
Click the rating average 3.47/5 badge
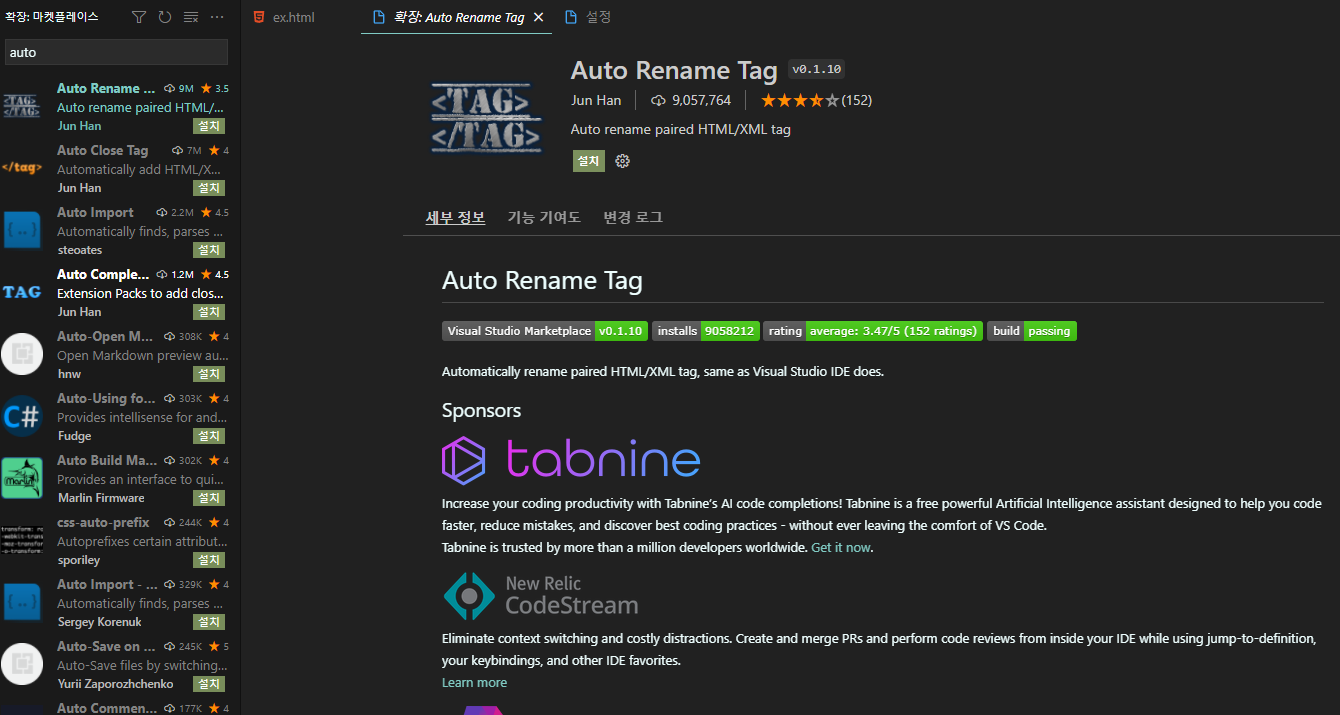[873, 331]
